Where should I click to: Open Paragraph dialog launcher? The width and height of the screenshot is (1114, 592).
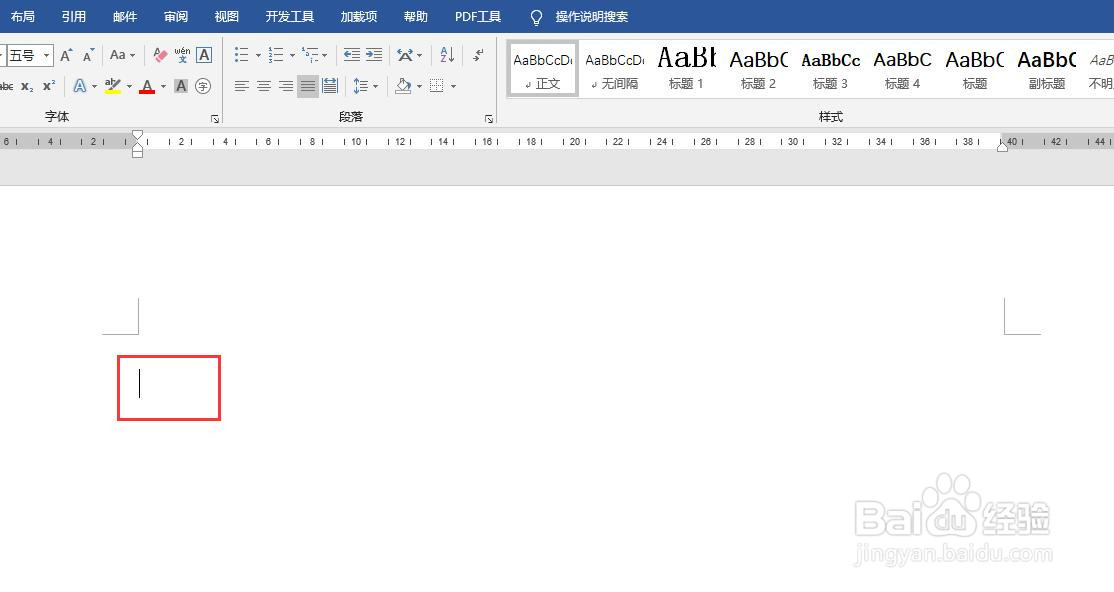coord(489,119)
